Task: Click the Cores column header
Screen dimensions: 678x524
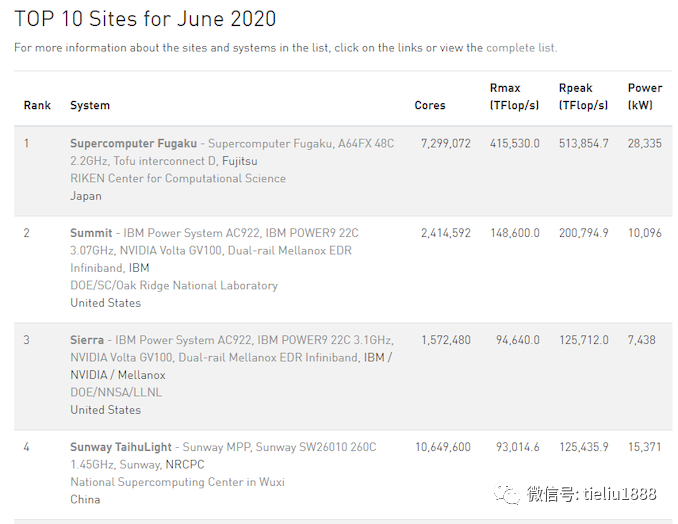Action: coord(430,106)
